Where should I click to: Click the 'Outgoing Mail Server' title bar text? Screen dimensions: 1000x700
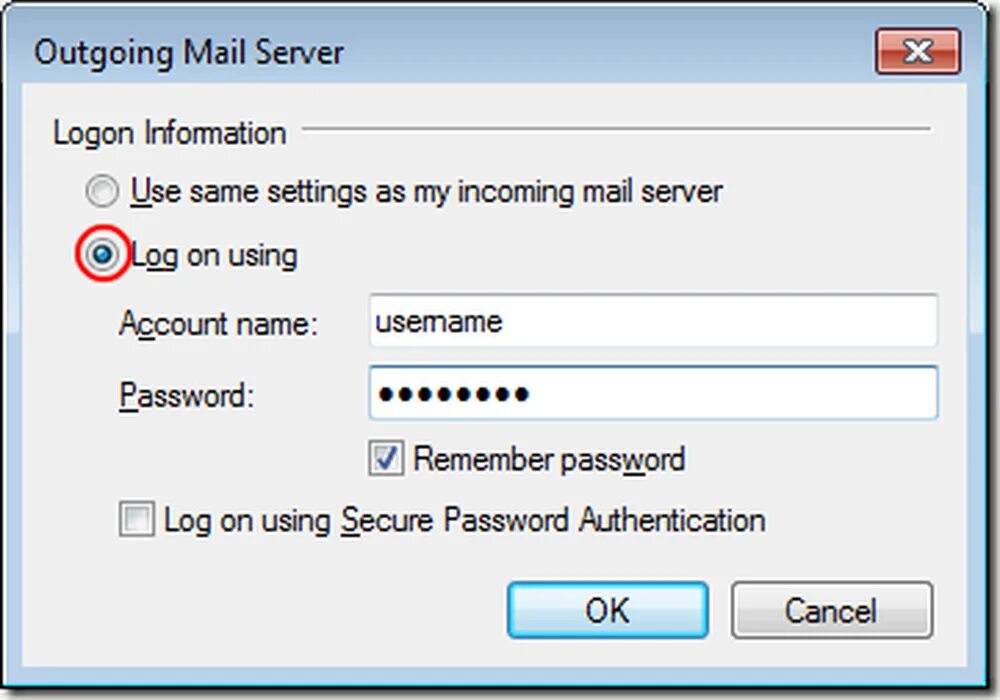189,52
